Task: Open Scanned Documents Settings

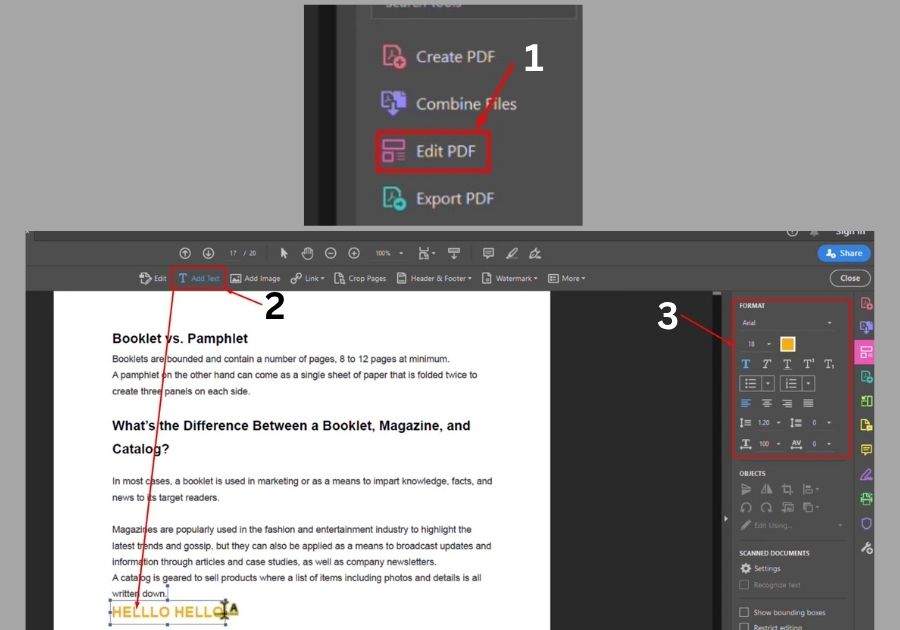Action: tap(761, 568)
